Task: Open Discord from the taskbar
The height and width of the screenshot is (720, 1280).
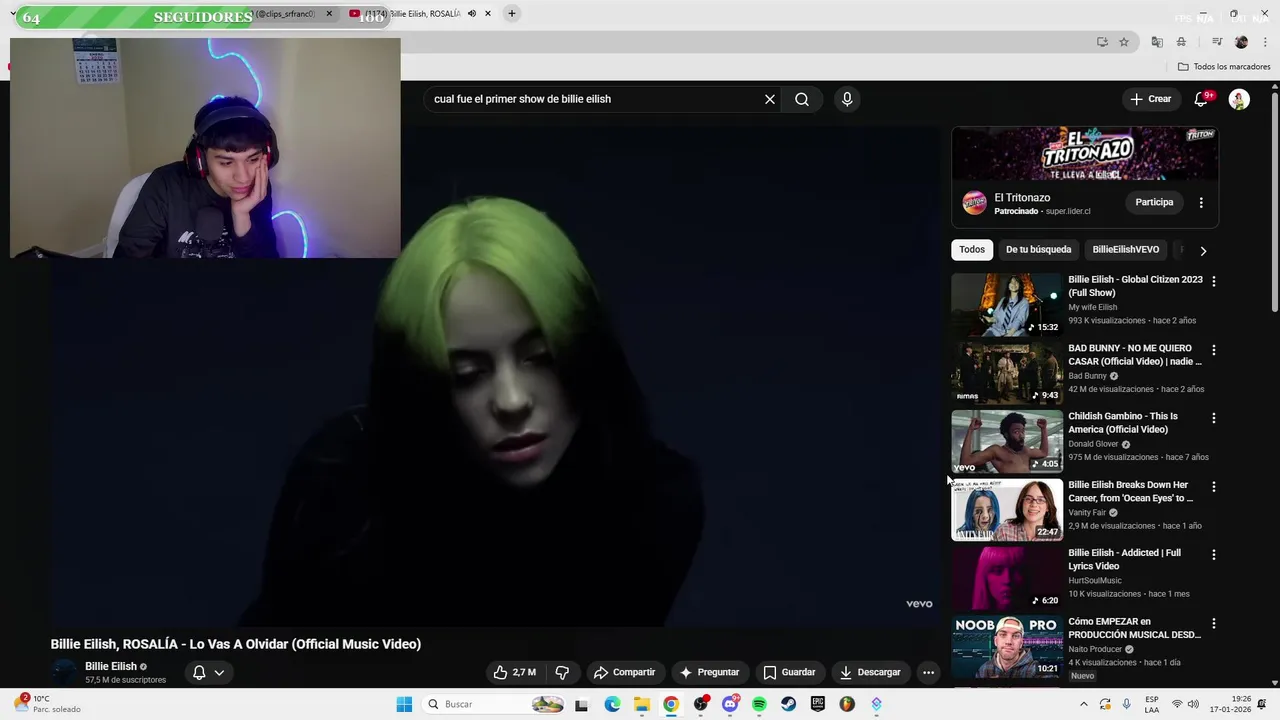Action: 730,704
